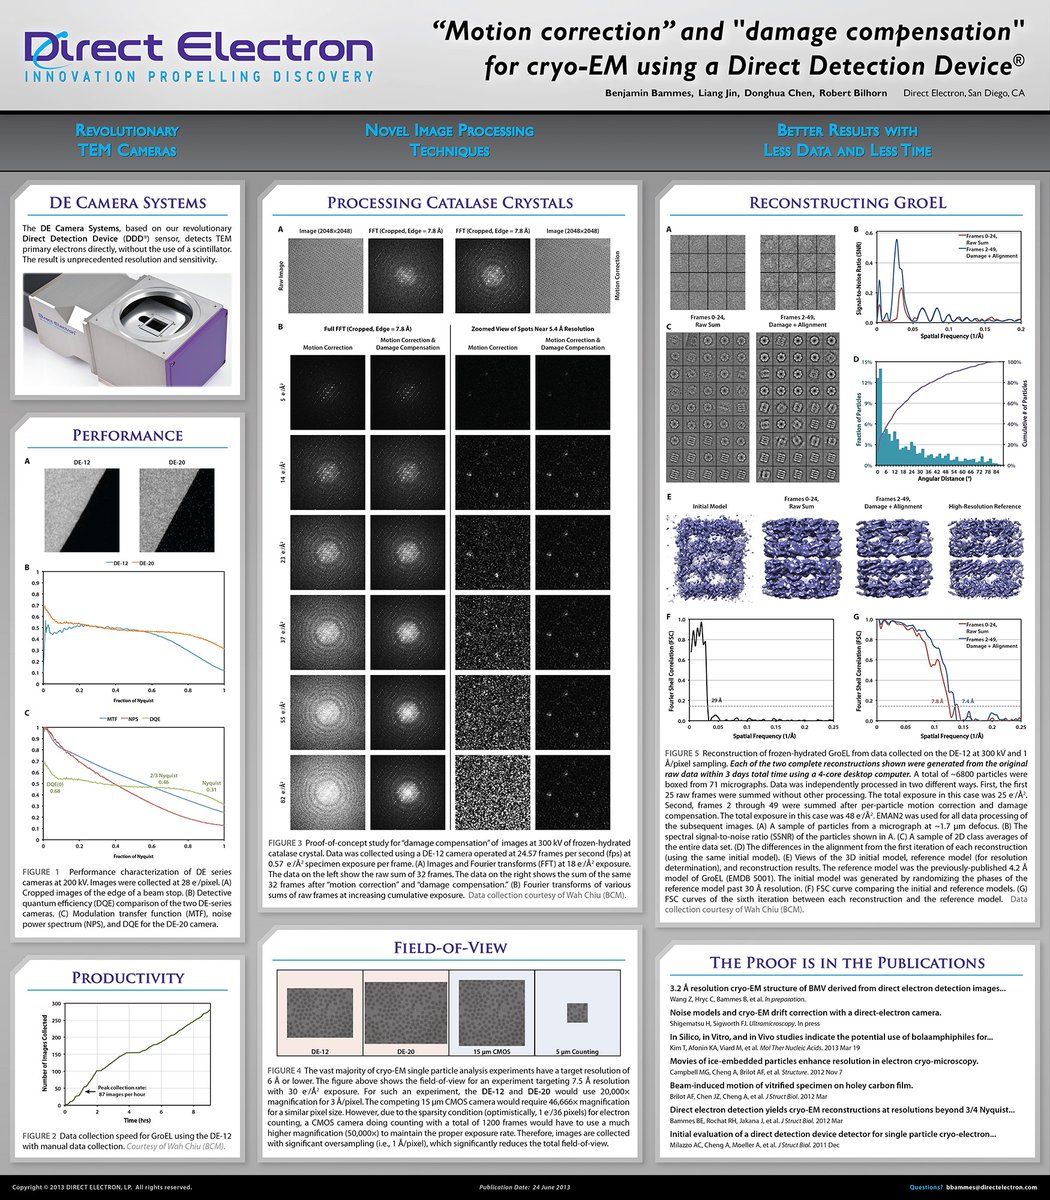Click the 'Publication Date: 24 June 2013' footer text
The image size is (1050, 1200).
click(526, 1187)
